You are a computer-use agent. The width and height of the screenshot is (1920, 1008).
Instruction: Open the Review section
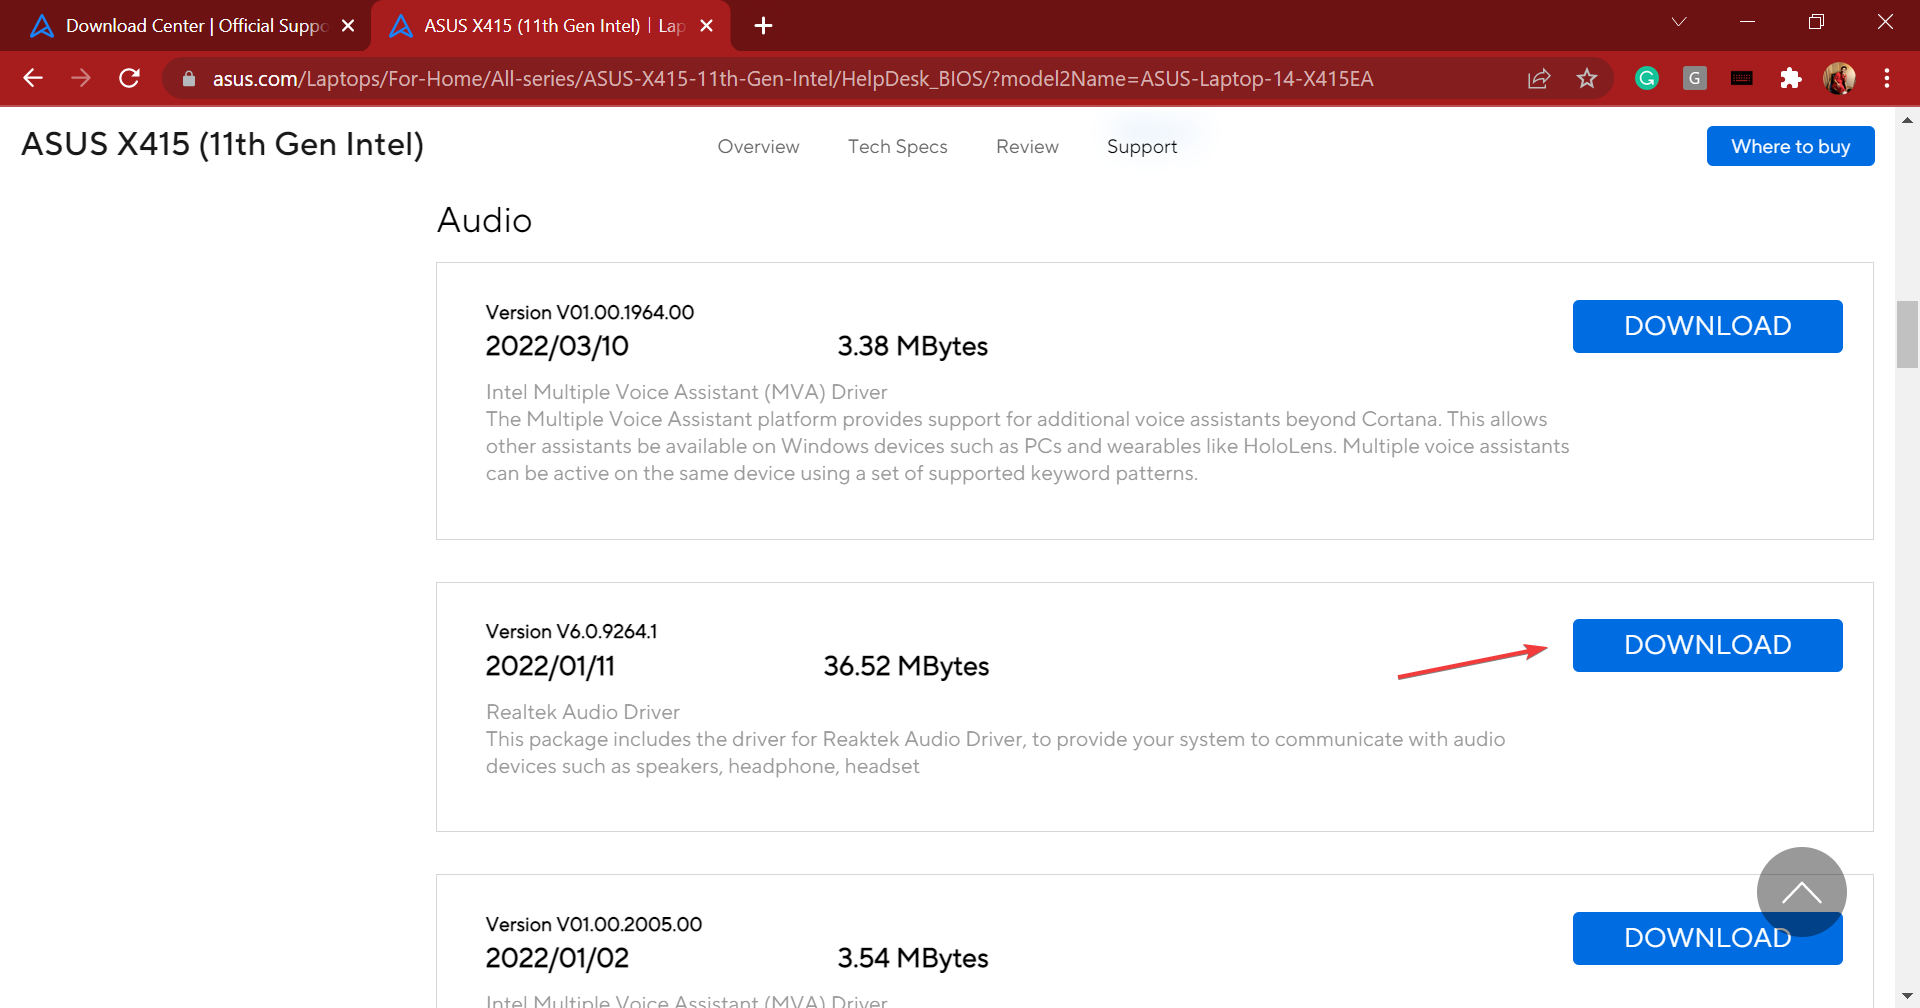[1027, 147]
